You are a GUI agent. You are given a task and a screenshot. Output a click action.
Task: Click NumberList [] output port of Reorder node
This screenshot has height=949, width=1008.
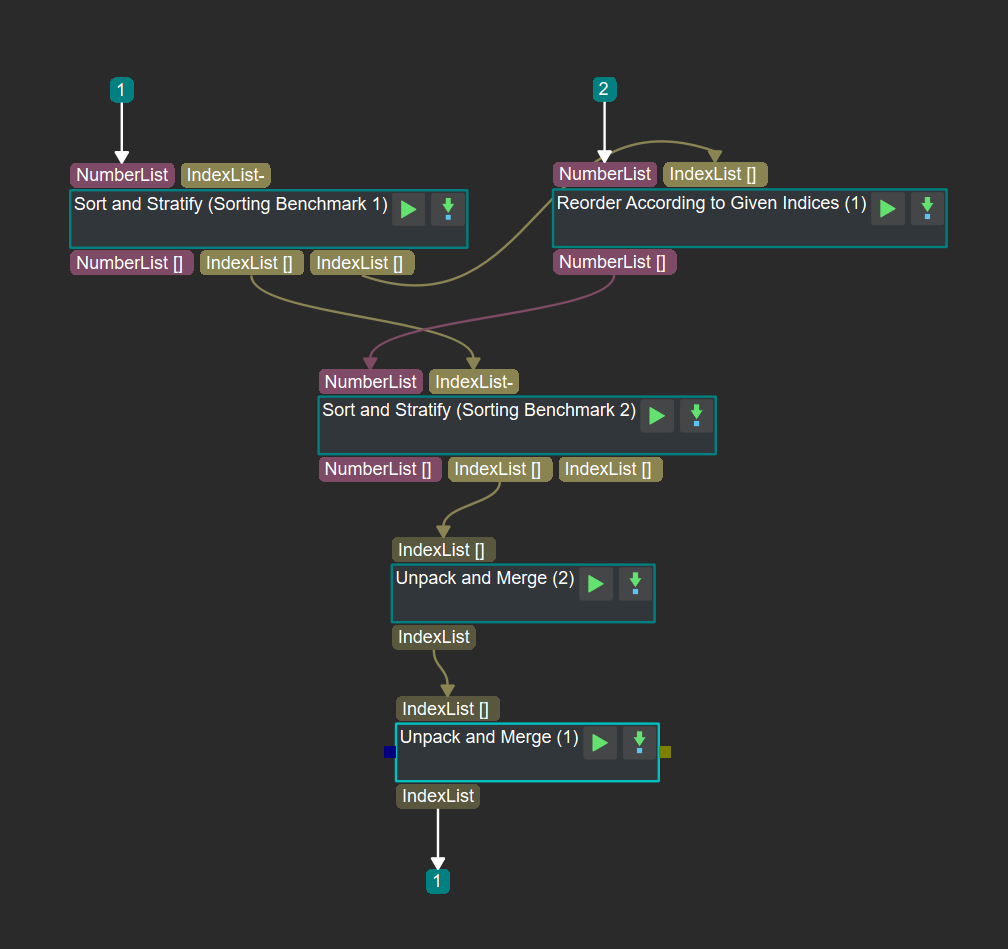[x=614, y=262]
